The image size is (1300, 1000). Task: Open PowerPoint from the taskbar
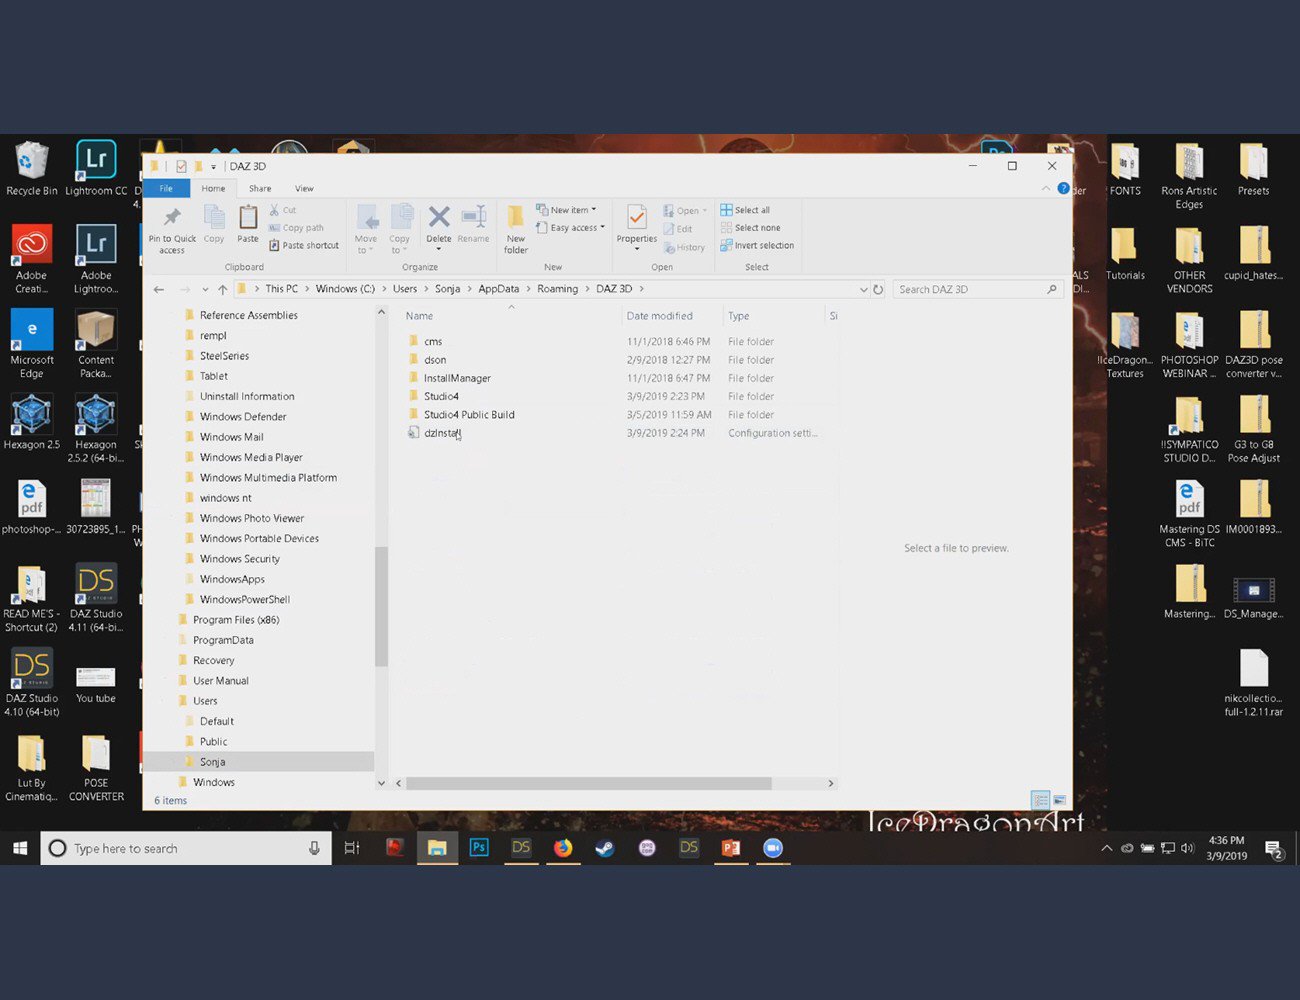pos(731,848)
